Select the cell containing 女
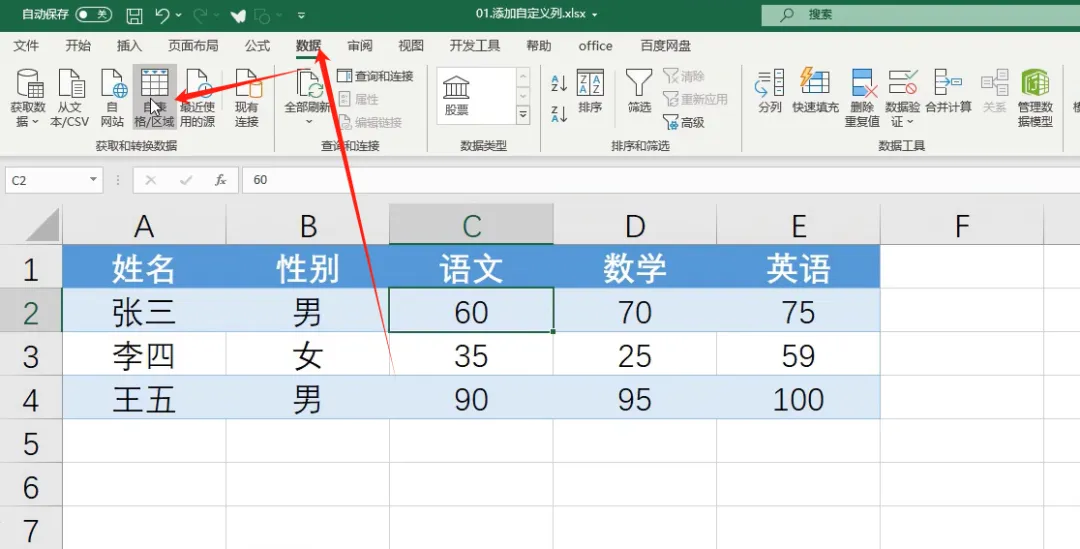Image resolution: width=1080 pixels, height=549 pixels. [308, 356]
